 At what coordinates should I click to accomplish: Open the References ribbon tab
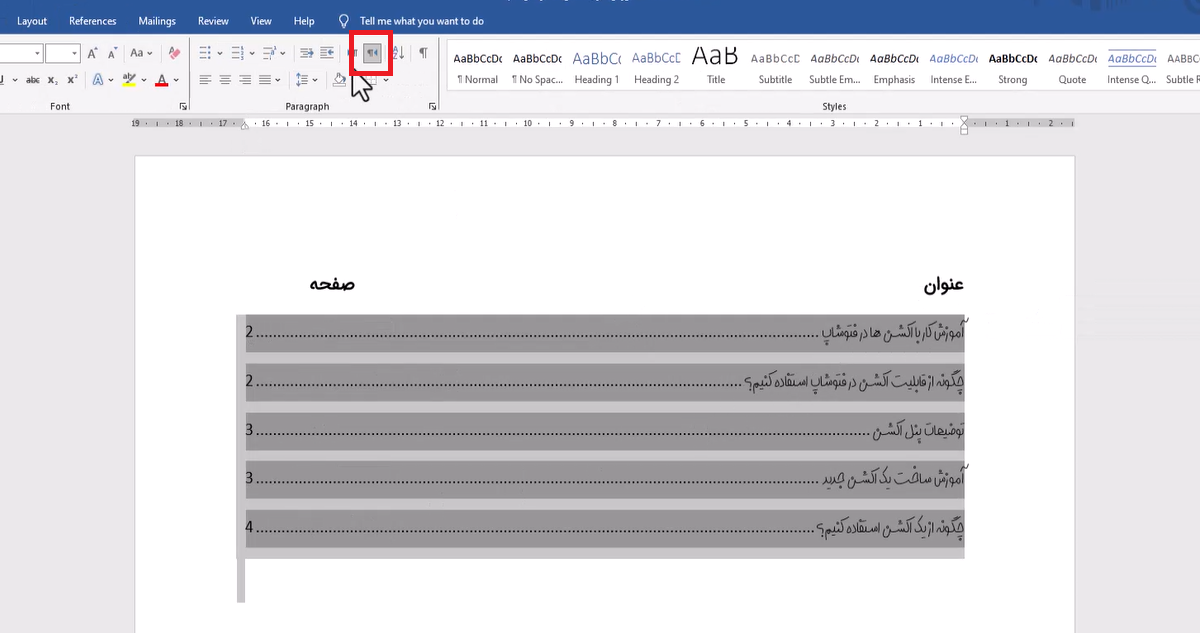tap(92, 21)
